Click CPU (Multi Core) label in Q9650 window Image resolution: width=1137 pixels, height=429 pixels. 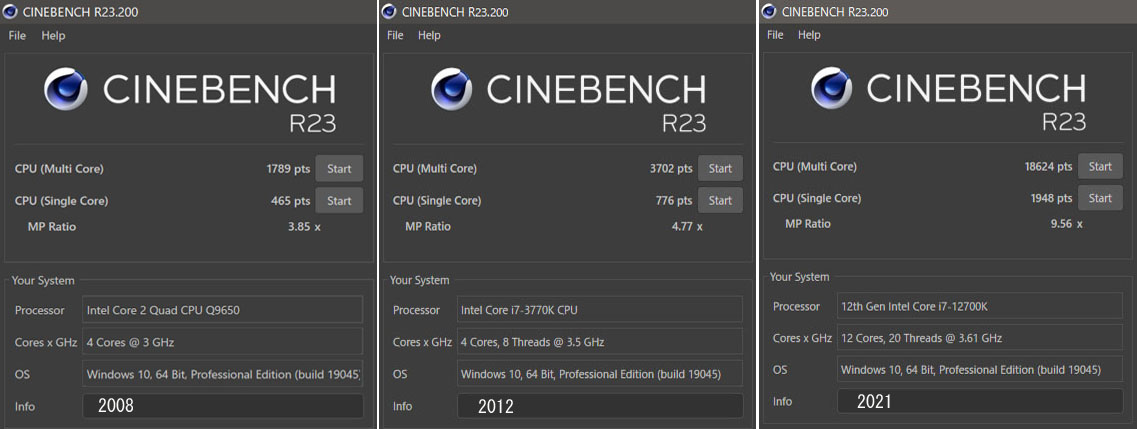click(59, 169)
